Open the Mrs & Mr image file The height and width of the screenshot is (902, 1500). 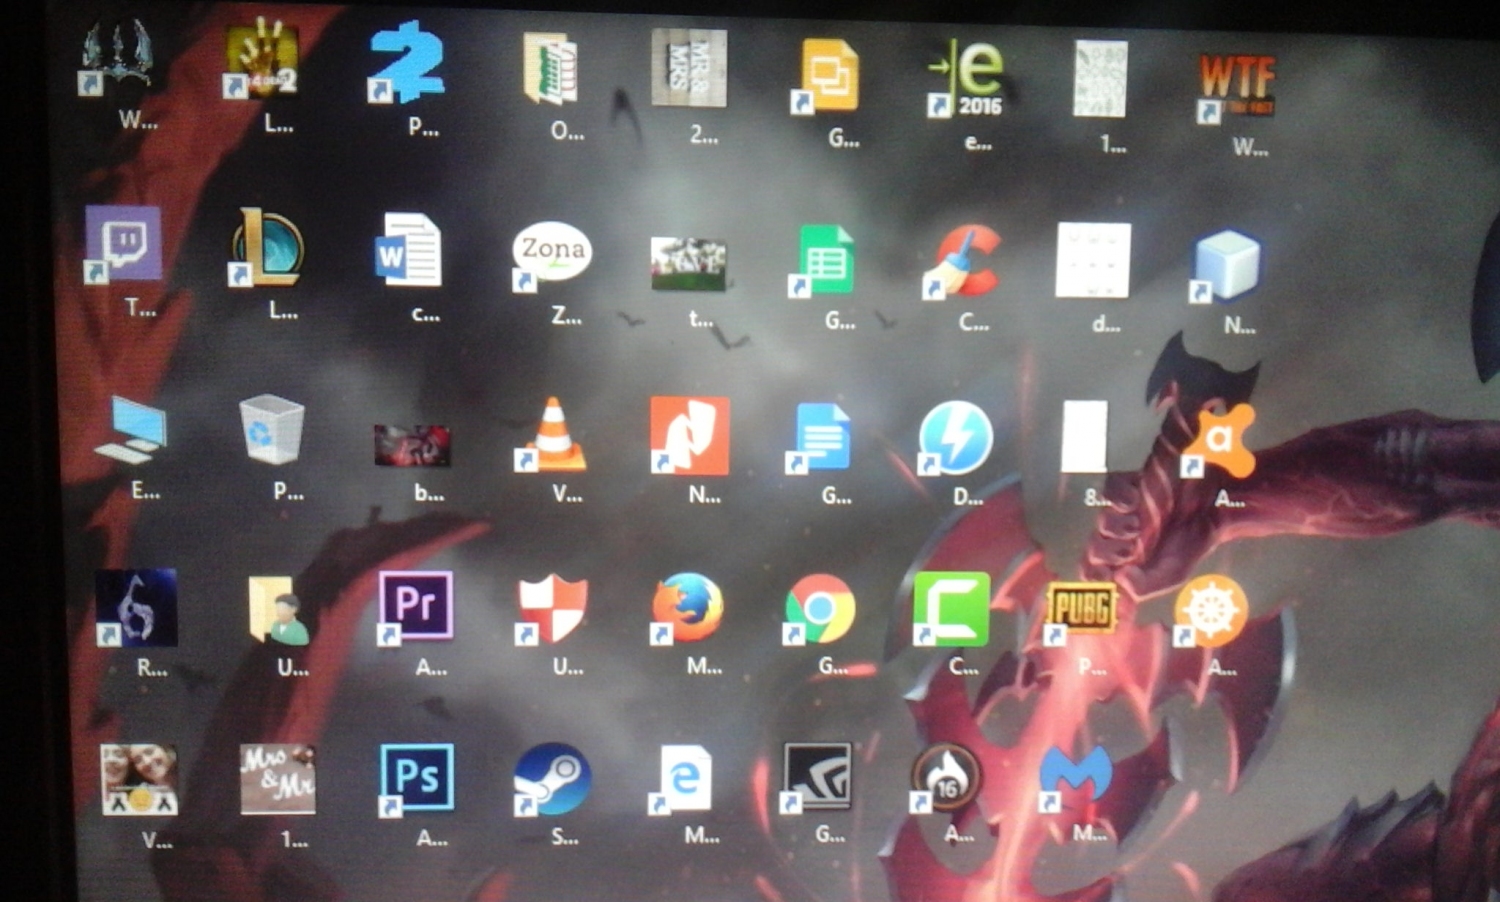click(x=278, y=778)
